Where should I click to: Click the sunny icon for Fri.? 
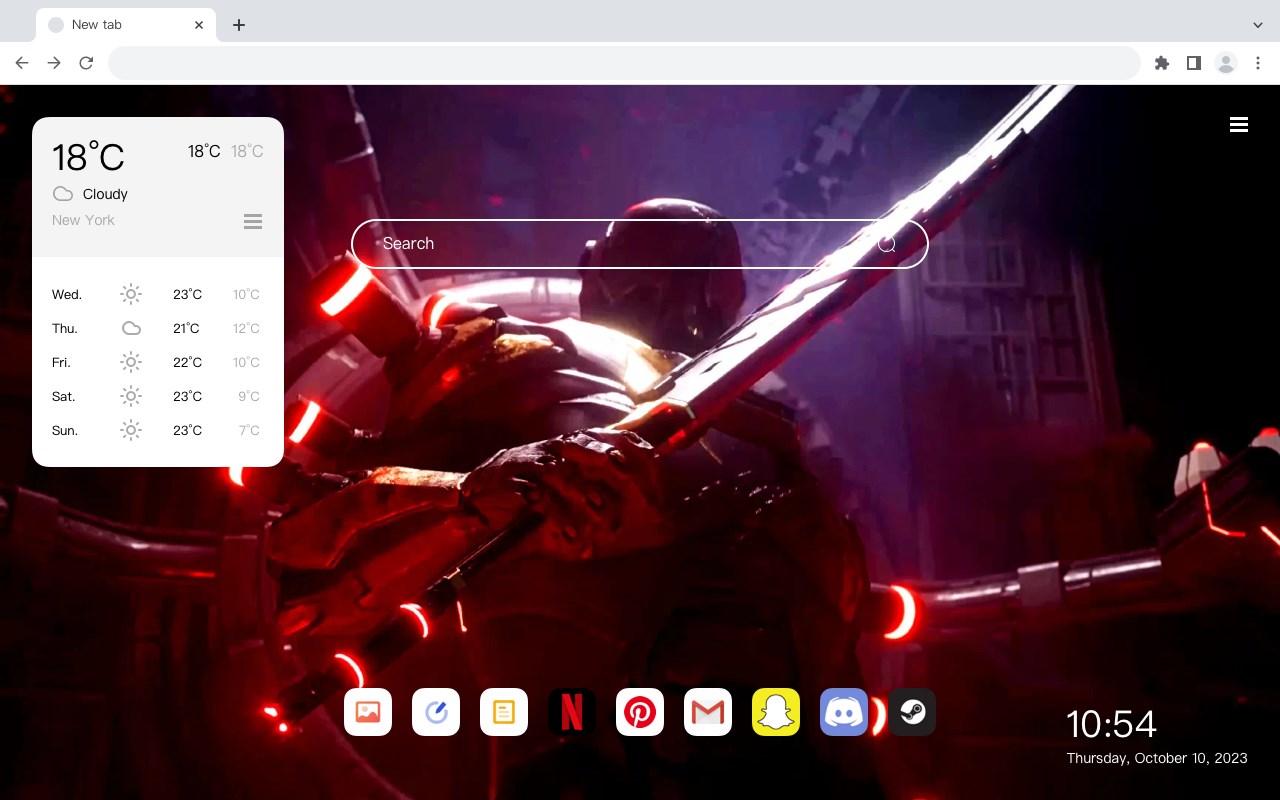[131, 362]
